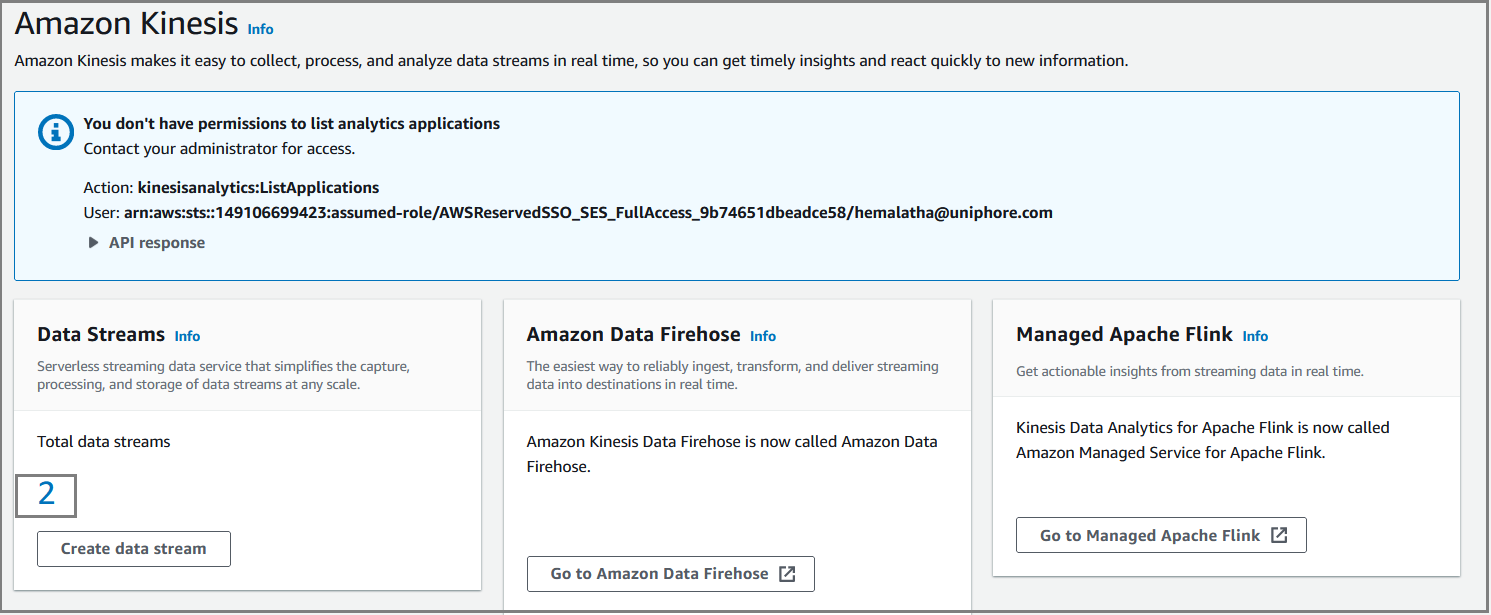
Task: Click the API response label text
Action: [x=157, y=243]
